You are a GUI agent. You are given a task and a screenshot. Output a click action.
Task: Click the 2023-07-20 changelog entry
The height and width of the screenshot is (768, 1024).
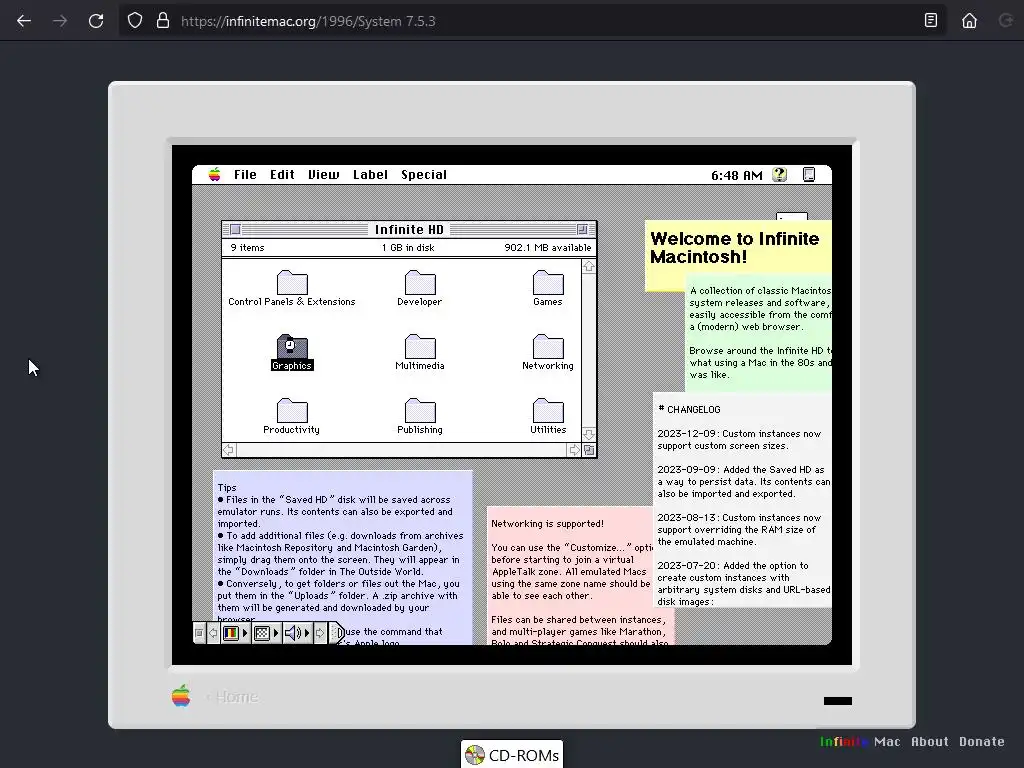[744, 584]
